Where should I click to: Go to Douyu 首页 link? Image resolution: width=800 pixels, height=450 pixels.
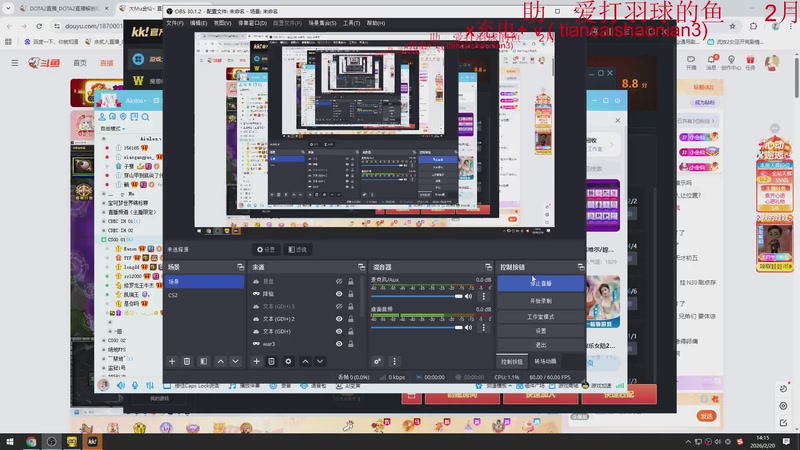[x=80, y=63]
